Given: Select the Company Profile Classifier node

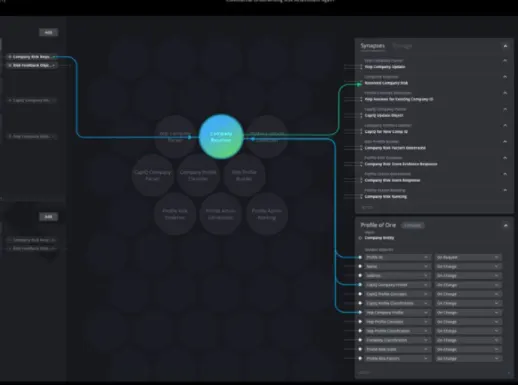Looking at the screenshot, I should (x=198, y=175).
